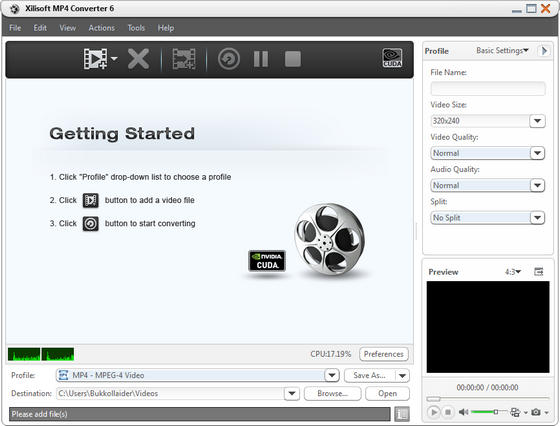Expand the Video Size dropdown
The width and height of the screenshot is (560, 426).
click(537, 121)
